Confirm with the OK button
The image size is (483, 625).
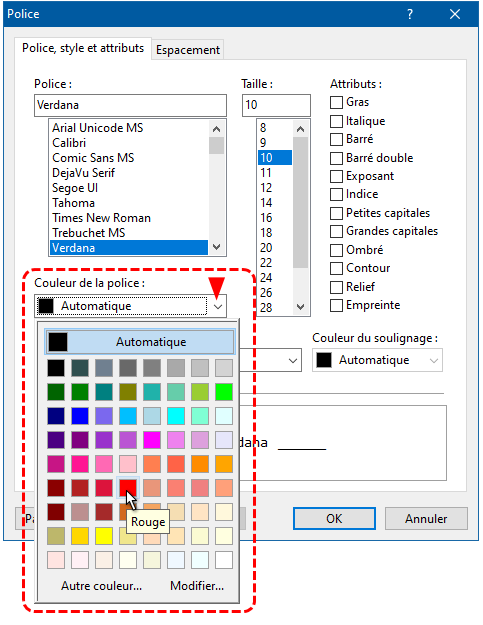click(334, 519)
